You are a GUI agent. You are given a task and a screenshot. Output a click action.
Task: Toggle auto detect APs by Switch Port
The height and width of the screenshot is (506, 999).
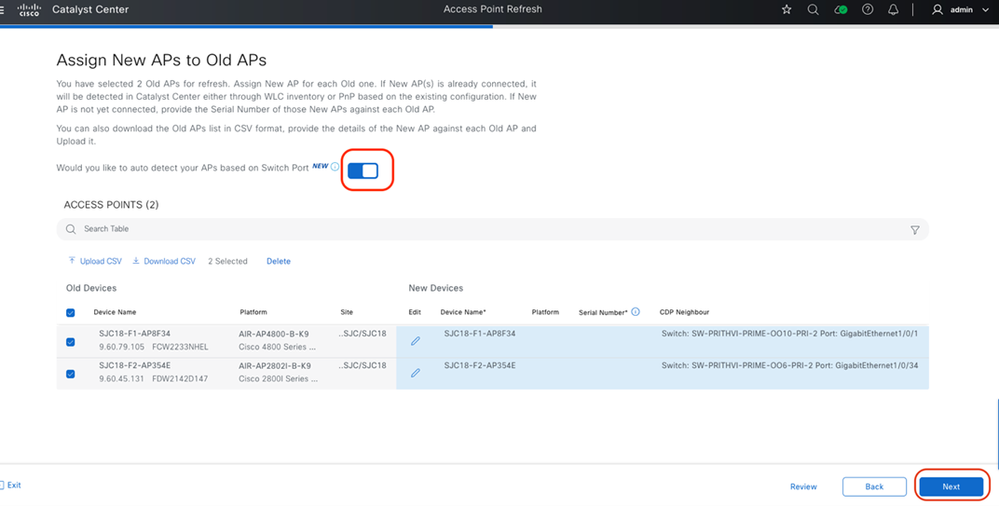[x=363, y=170]
